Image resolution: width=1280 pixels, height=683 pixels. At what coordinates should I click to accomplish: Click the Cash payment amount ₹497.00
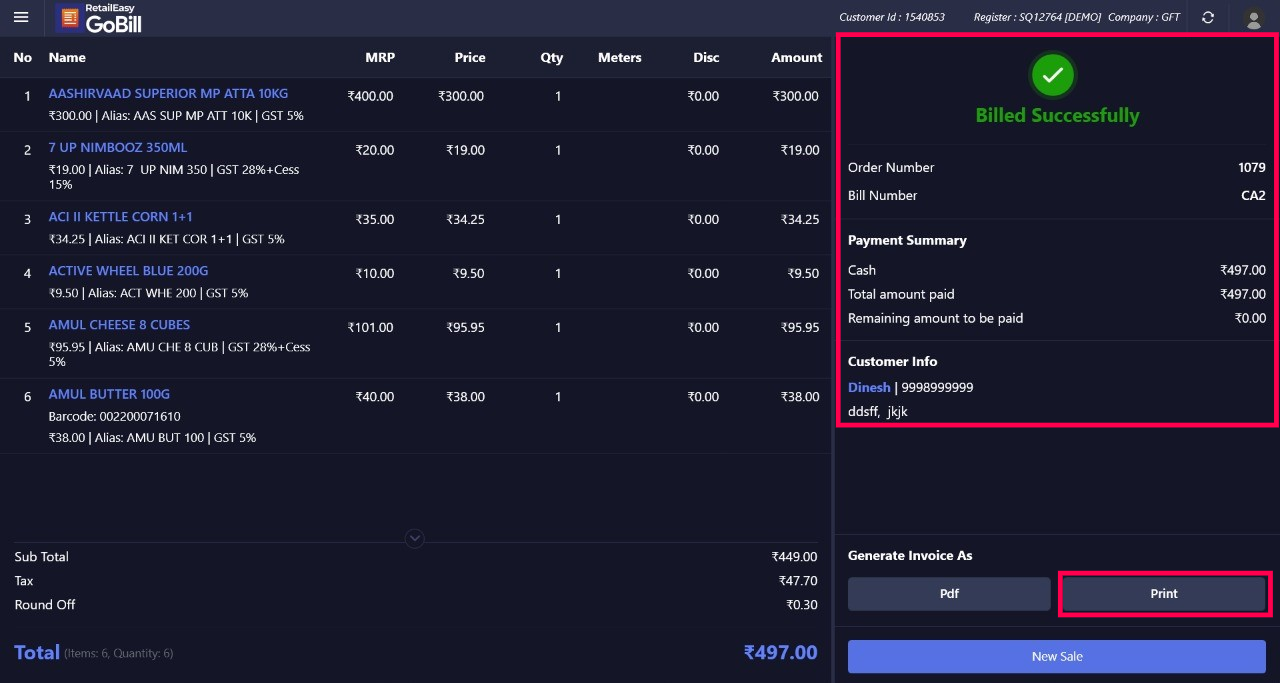1243,270
